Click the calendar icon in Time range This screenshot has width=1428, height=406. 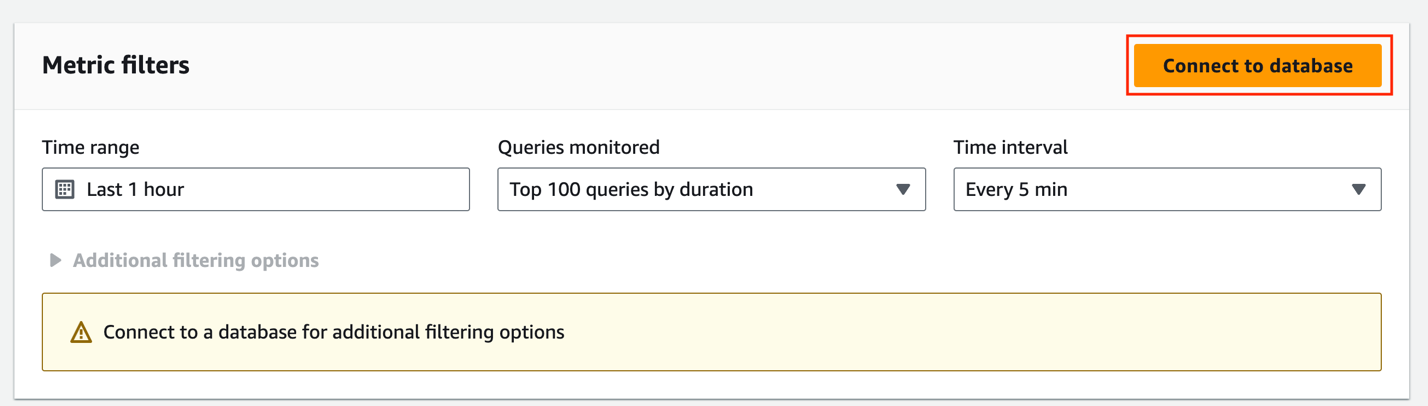(x=65, y=189)
